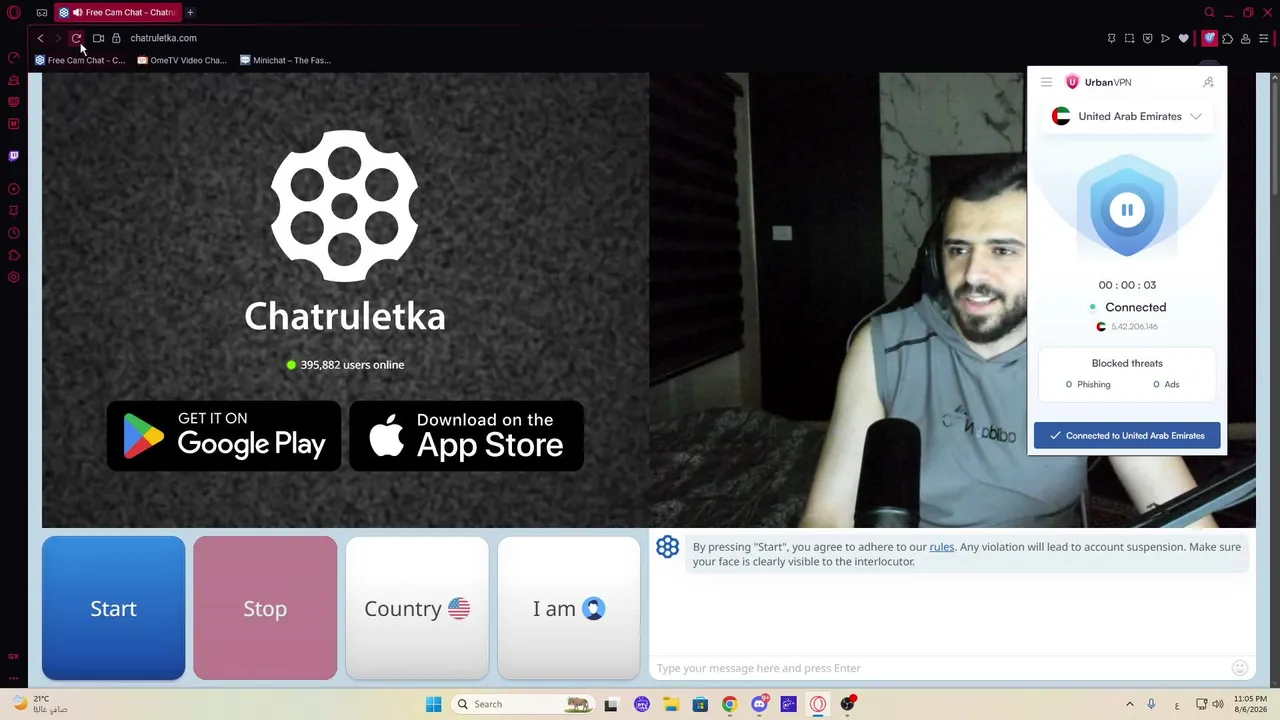Viewport: 1280px width, 720px height.
Task: Open the Opera main menu logo
Action: pos(14,12)
